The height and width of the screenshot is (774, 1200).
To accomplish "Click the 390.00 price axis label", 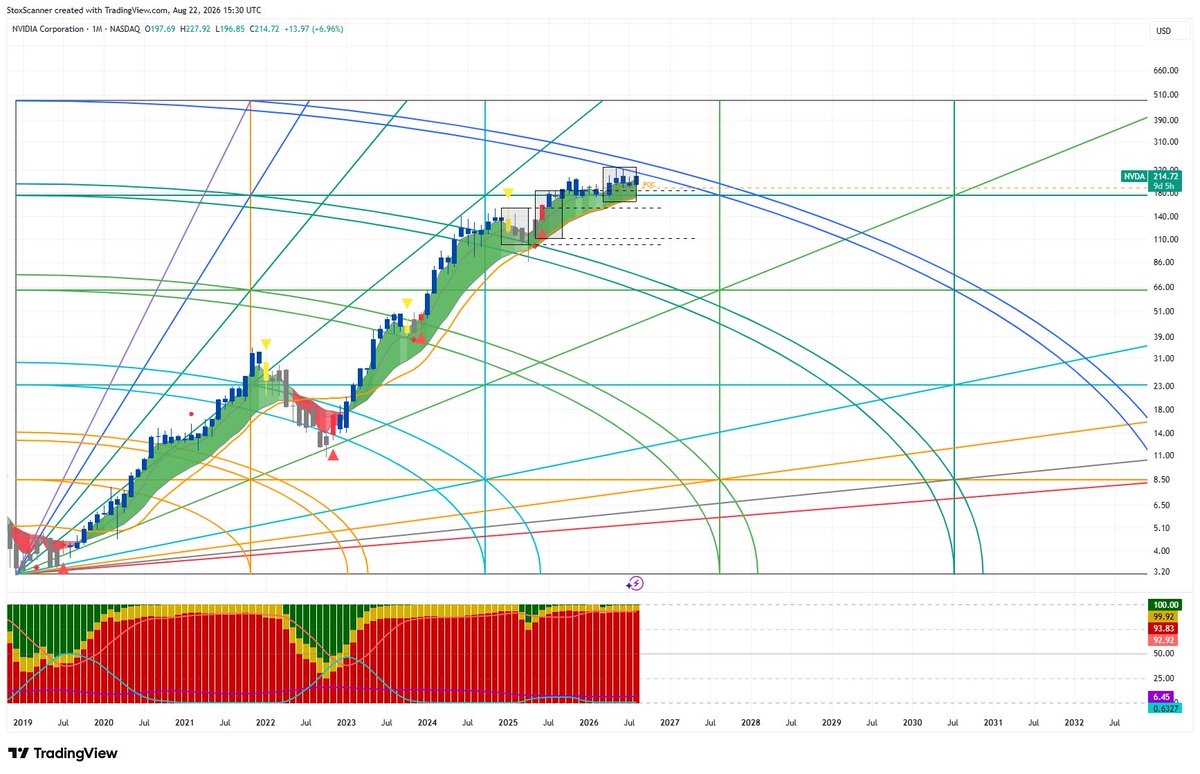I will (1166, 120).
